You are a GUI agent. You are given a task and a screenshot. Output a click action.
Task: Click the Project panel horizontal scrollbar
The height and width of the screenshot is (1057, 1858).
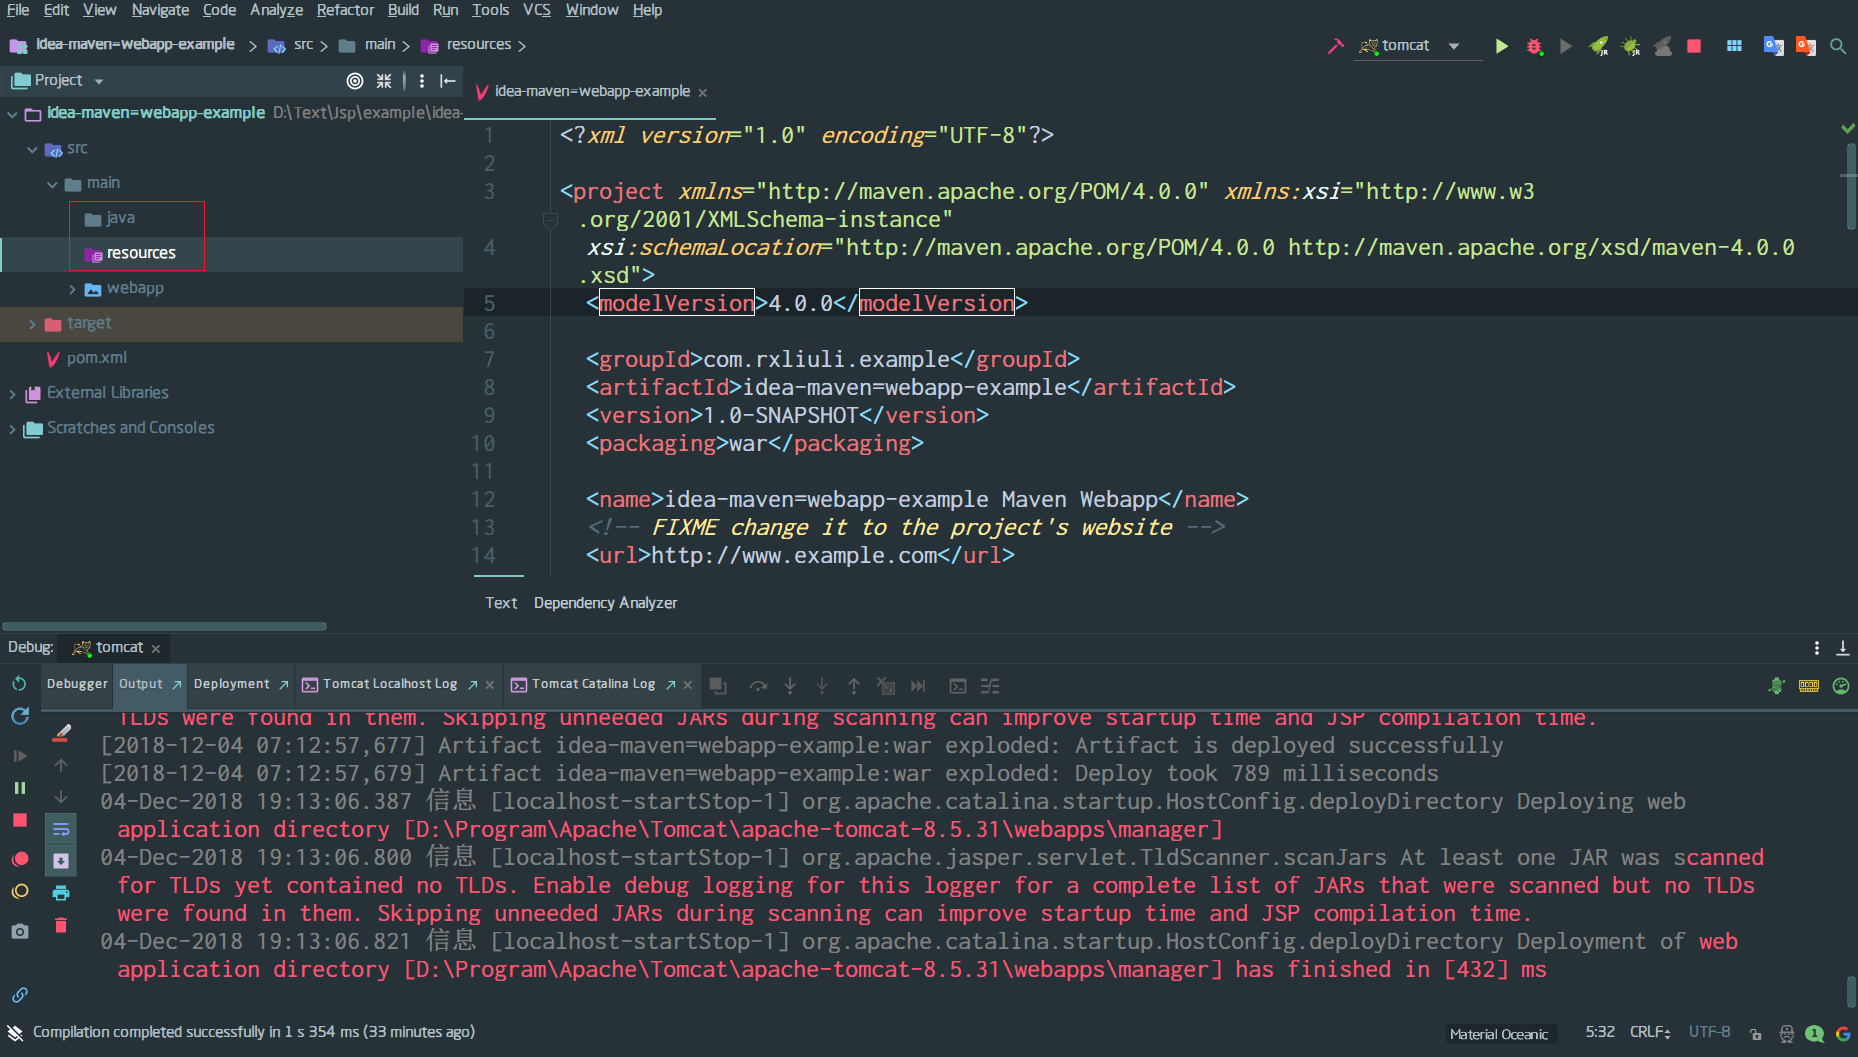coord(165,627)
